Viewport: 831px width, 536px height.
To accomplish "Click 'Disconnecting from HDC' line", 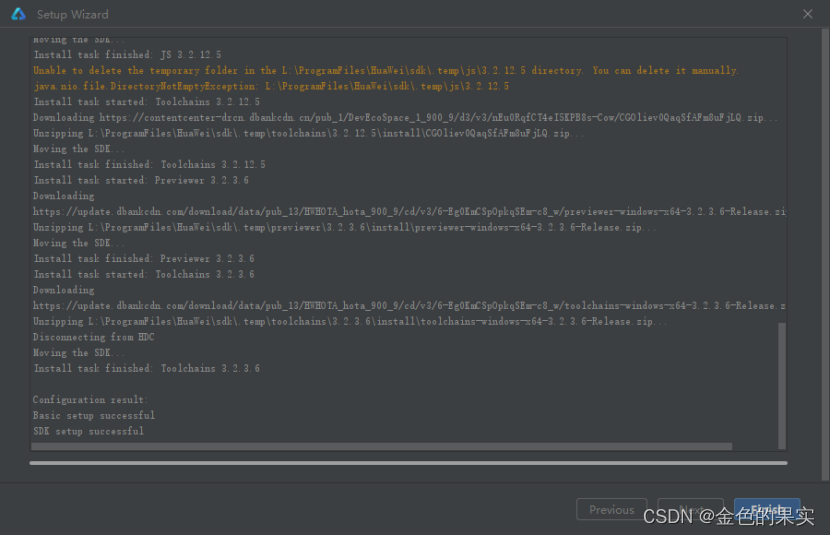I will click(x=93, y=337).
